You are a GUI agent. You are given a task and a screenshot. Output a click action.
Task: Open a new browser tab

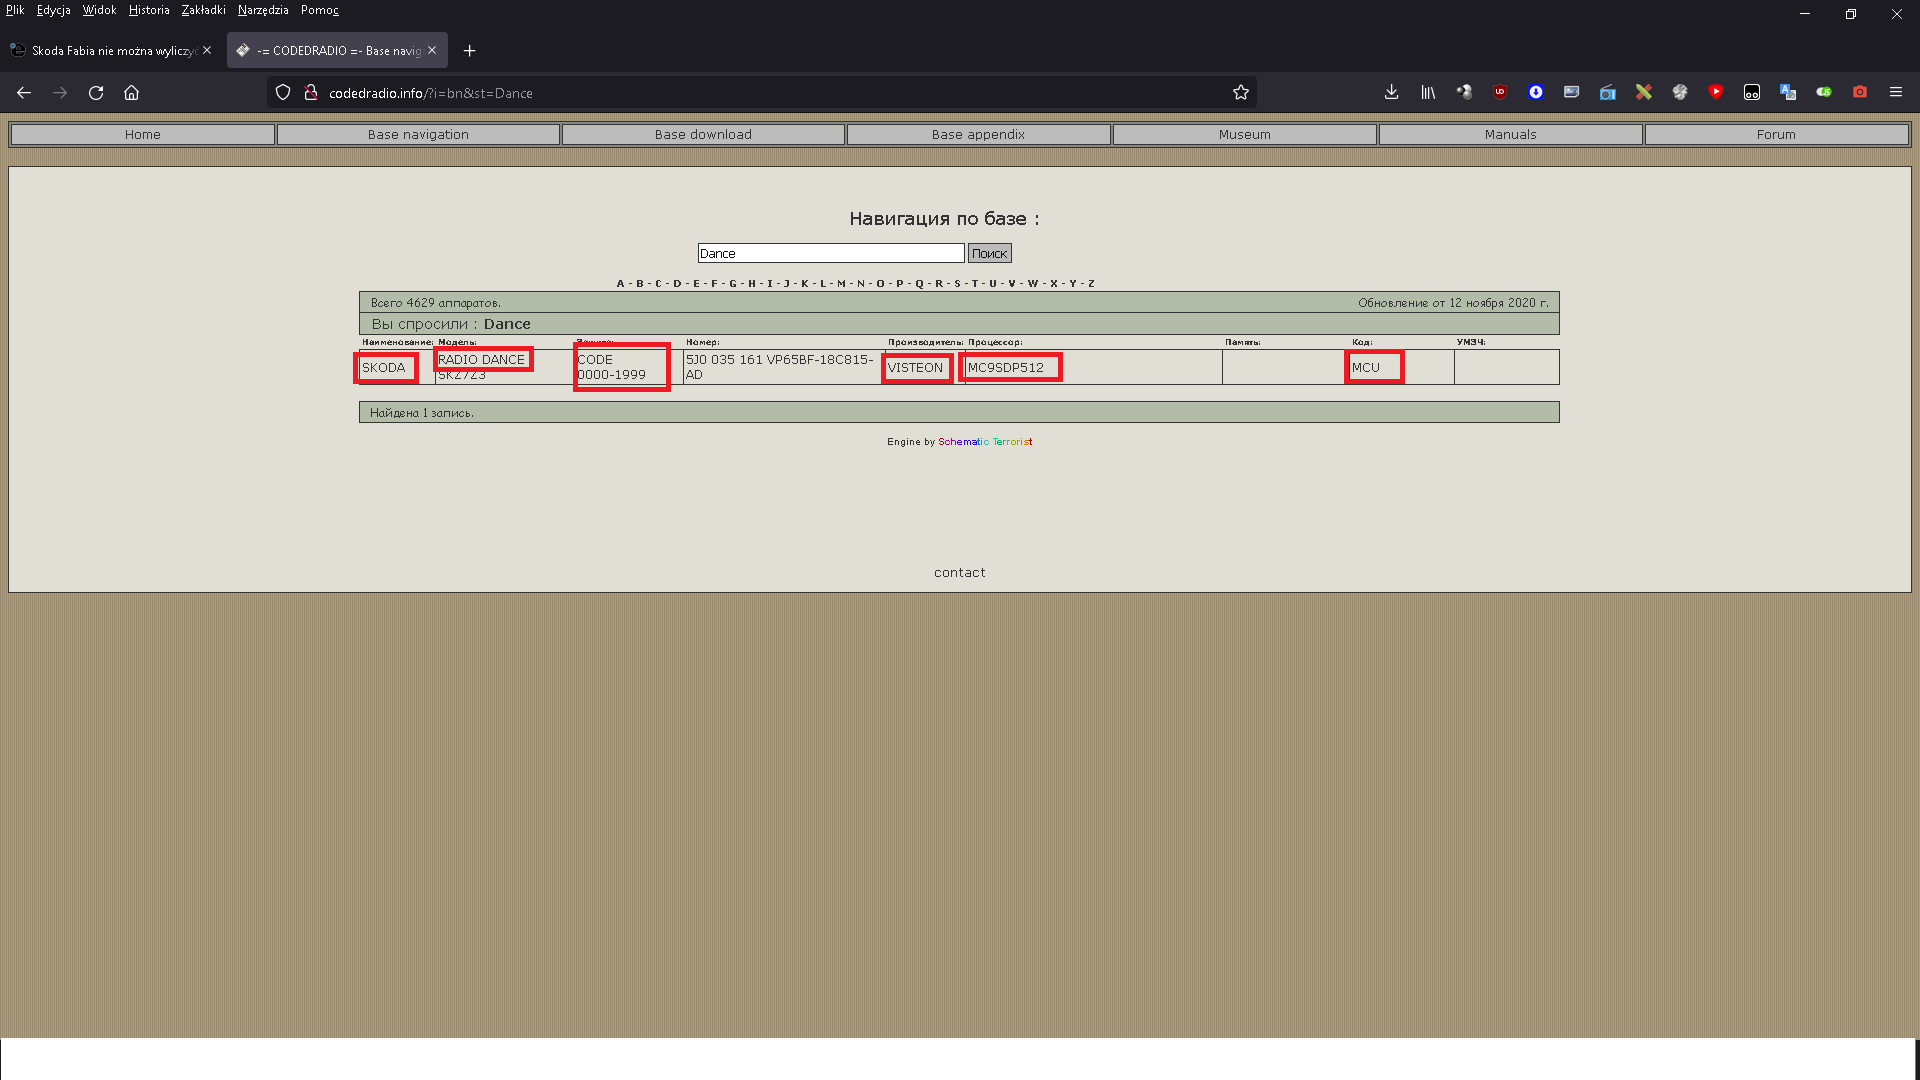(469, 51)
